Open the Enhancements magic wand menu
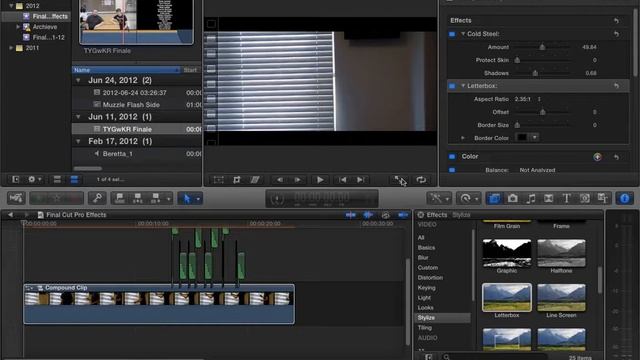Screen dimensions: 640x360 439,198
